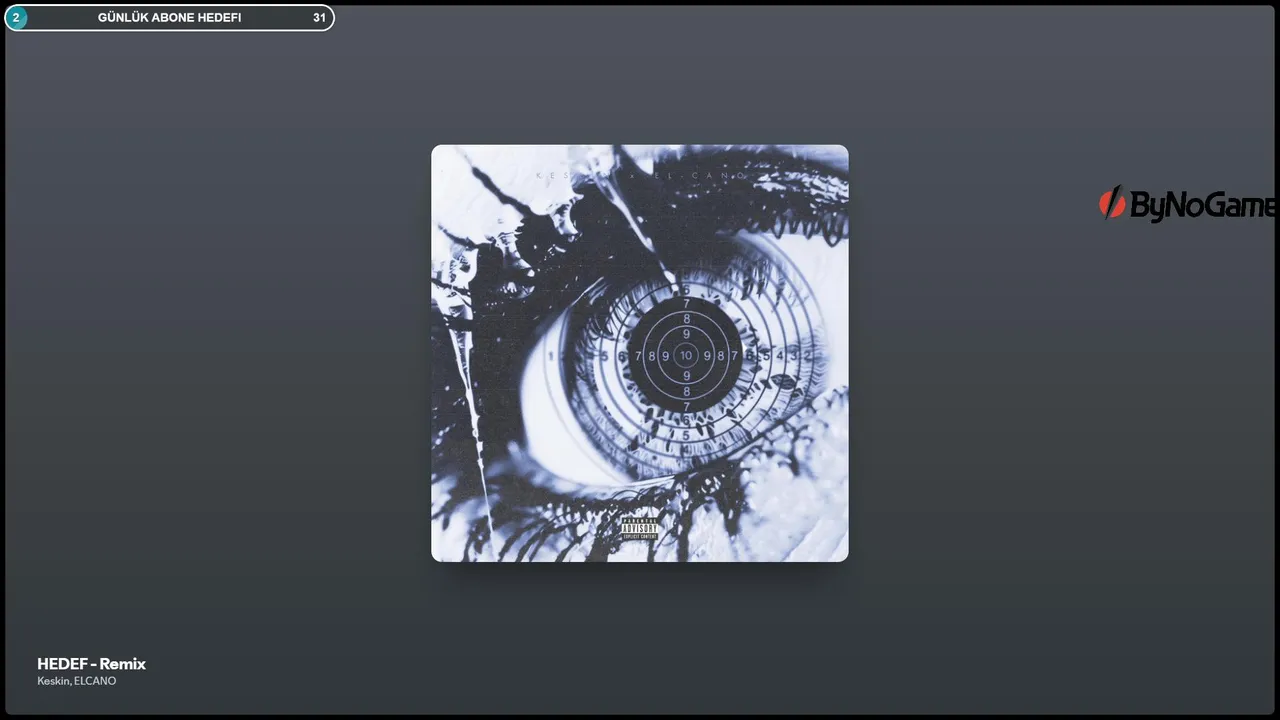Click the teal subscriber count circle showing 2
The width and height of the screenshot is (1280, 720).
16,18
